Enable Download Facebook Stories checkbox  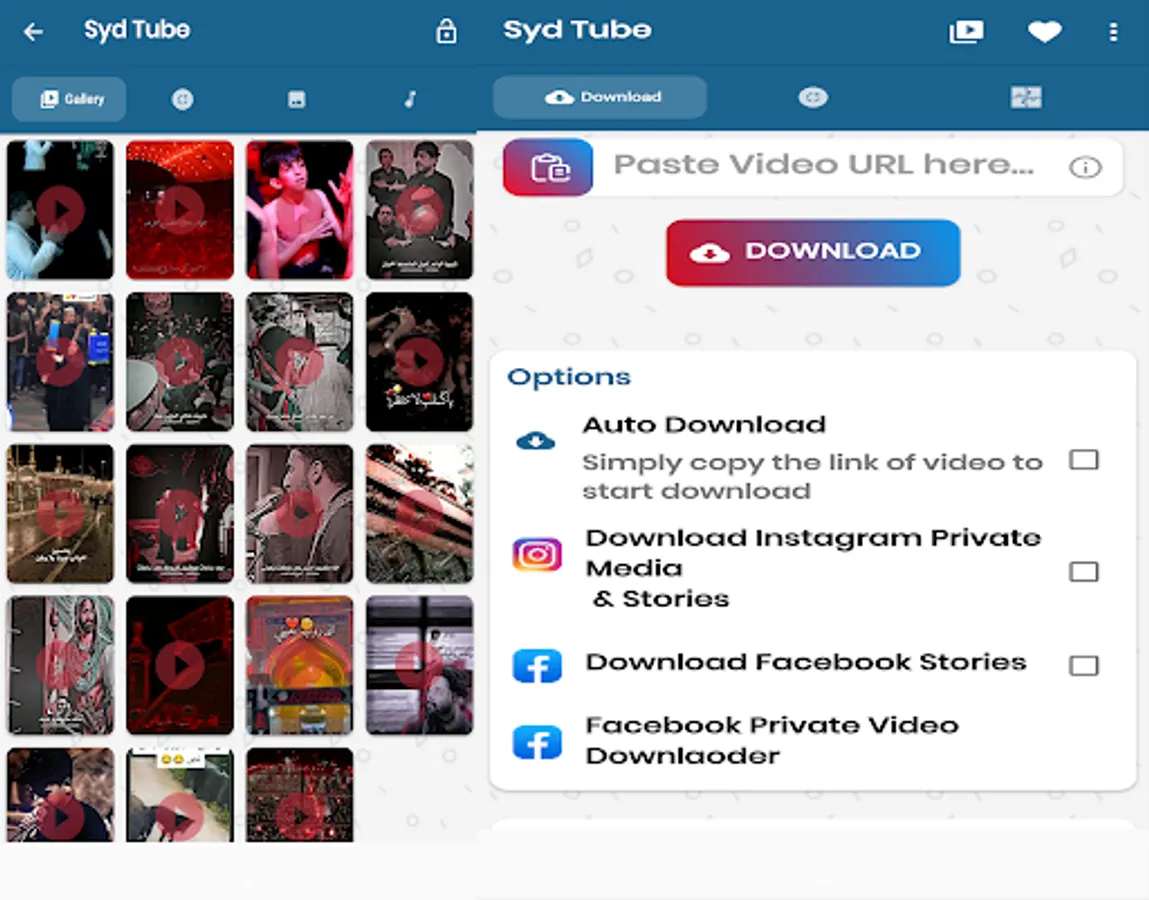coord(1084,665)
